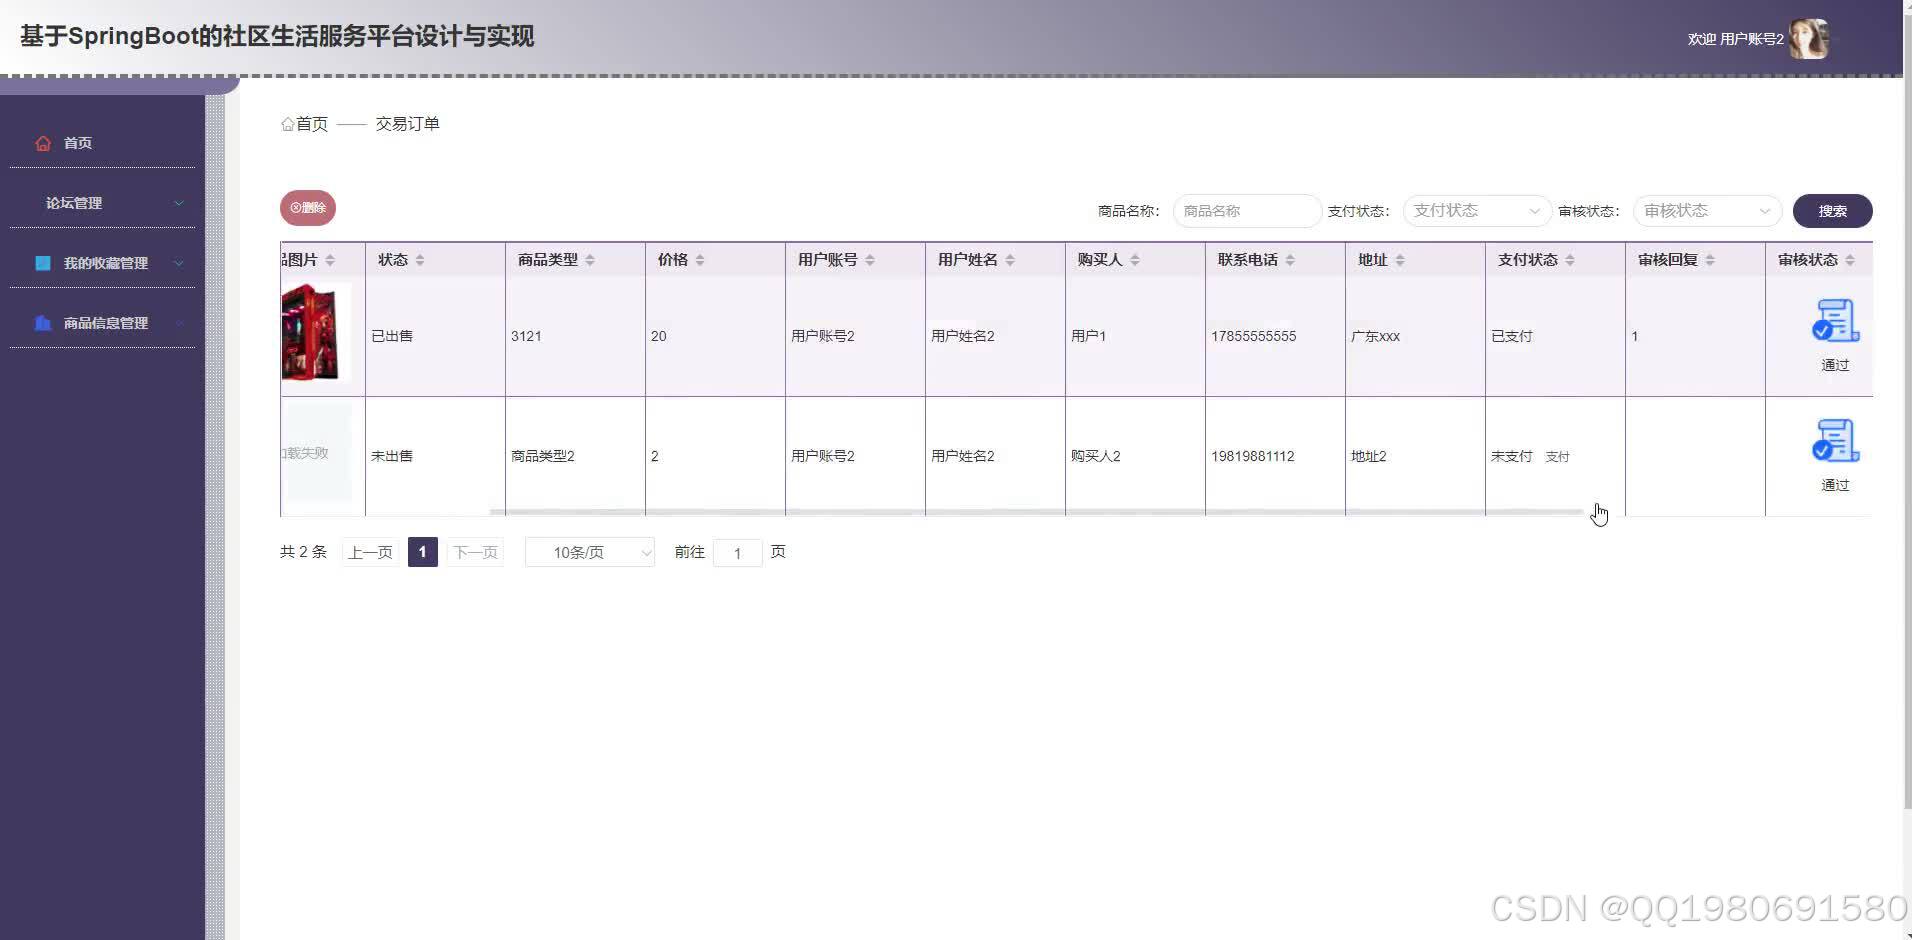This screenshot has width=1912, height=940.
Task: Click the 支付 link in the unpaid row
Action: click(1557, 455)
